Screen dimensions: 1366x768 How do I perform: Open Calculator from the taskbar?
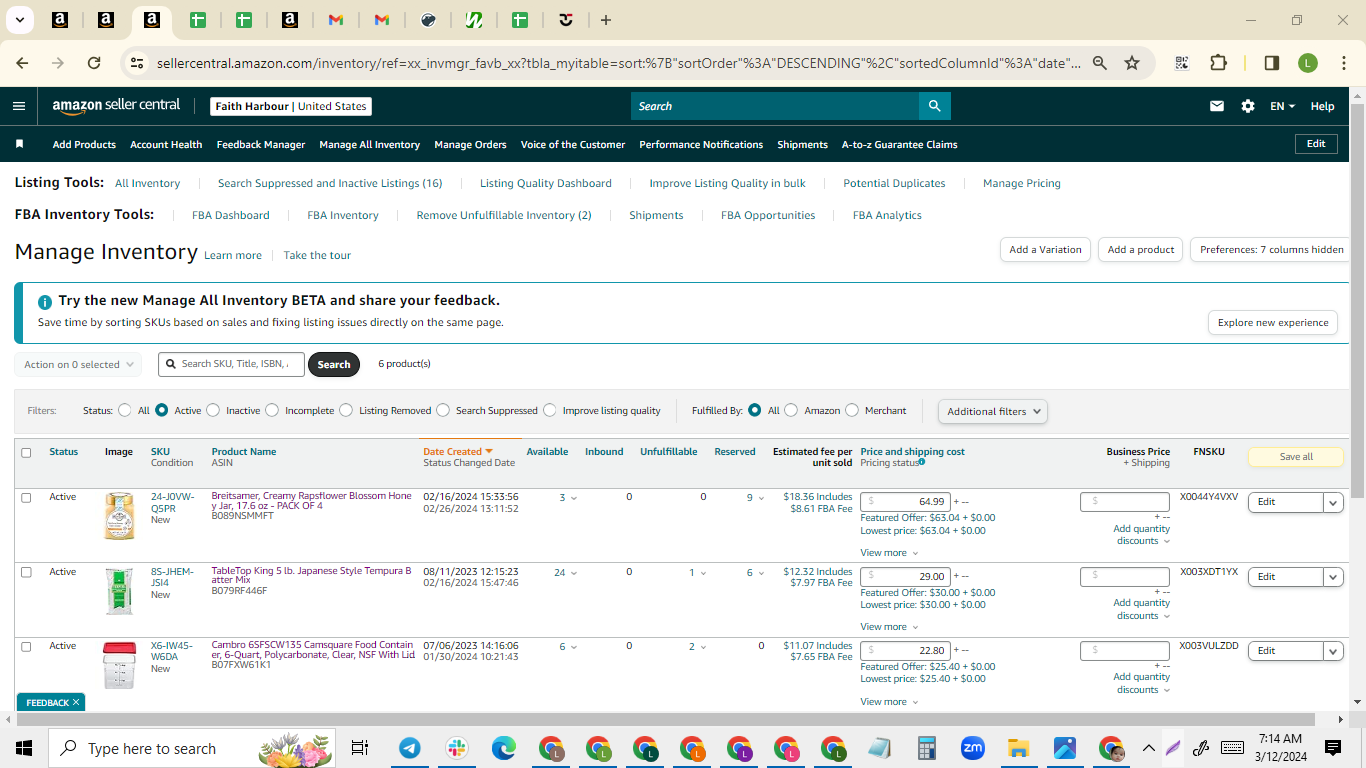click(x=927, y=748)
